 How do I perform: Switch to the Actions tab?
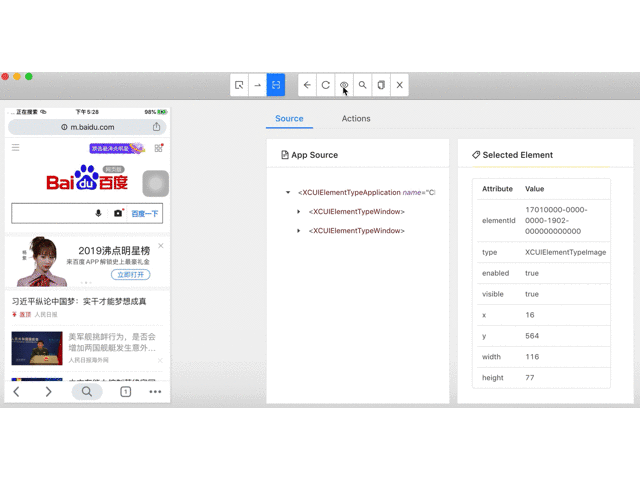coord(356,118)
